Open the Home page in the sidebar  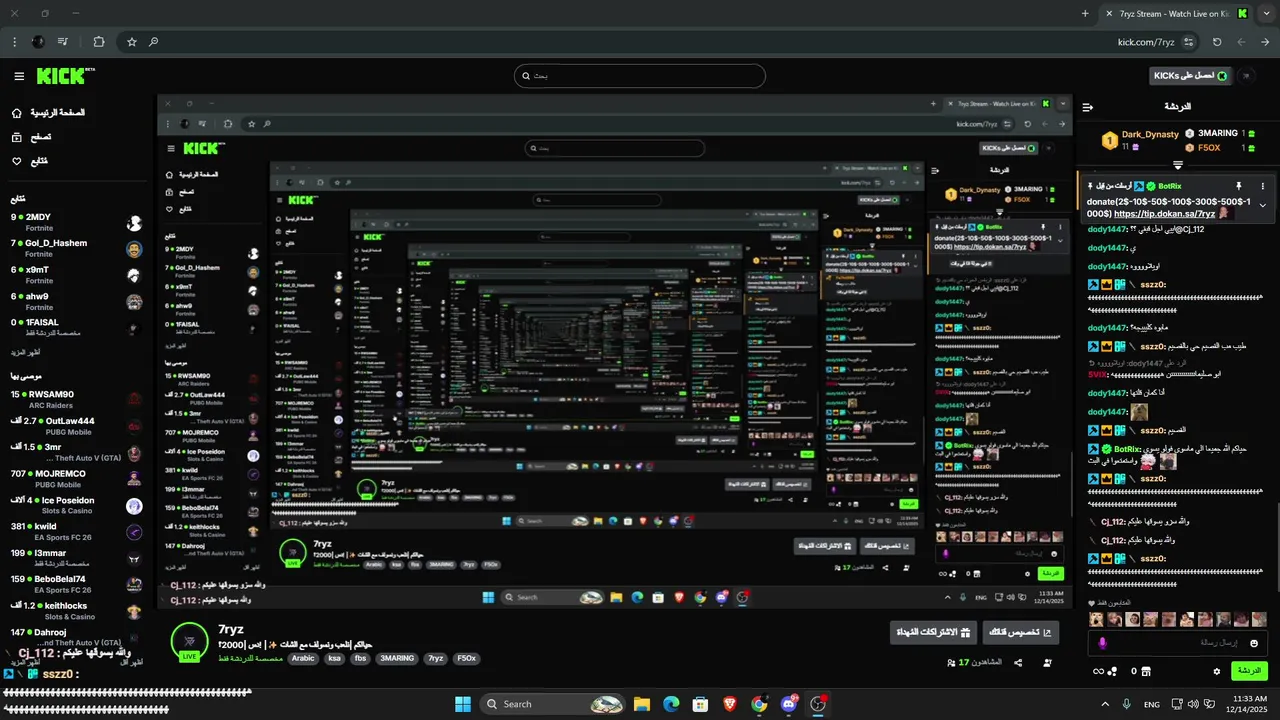click(x=48, y=113)
